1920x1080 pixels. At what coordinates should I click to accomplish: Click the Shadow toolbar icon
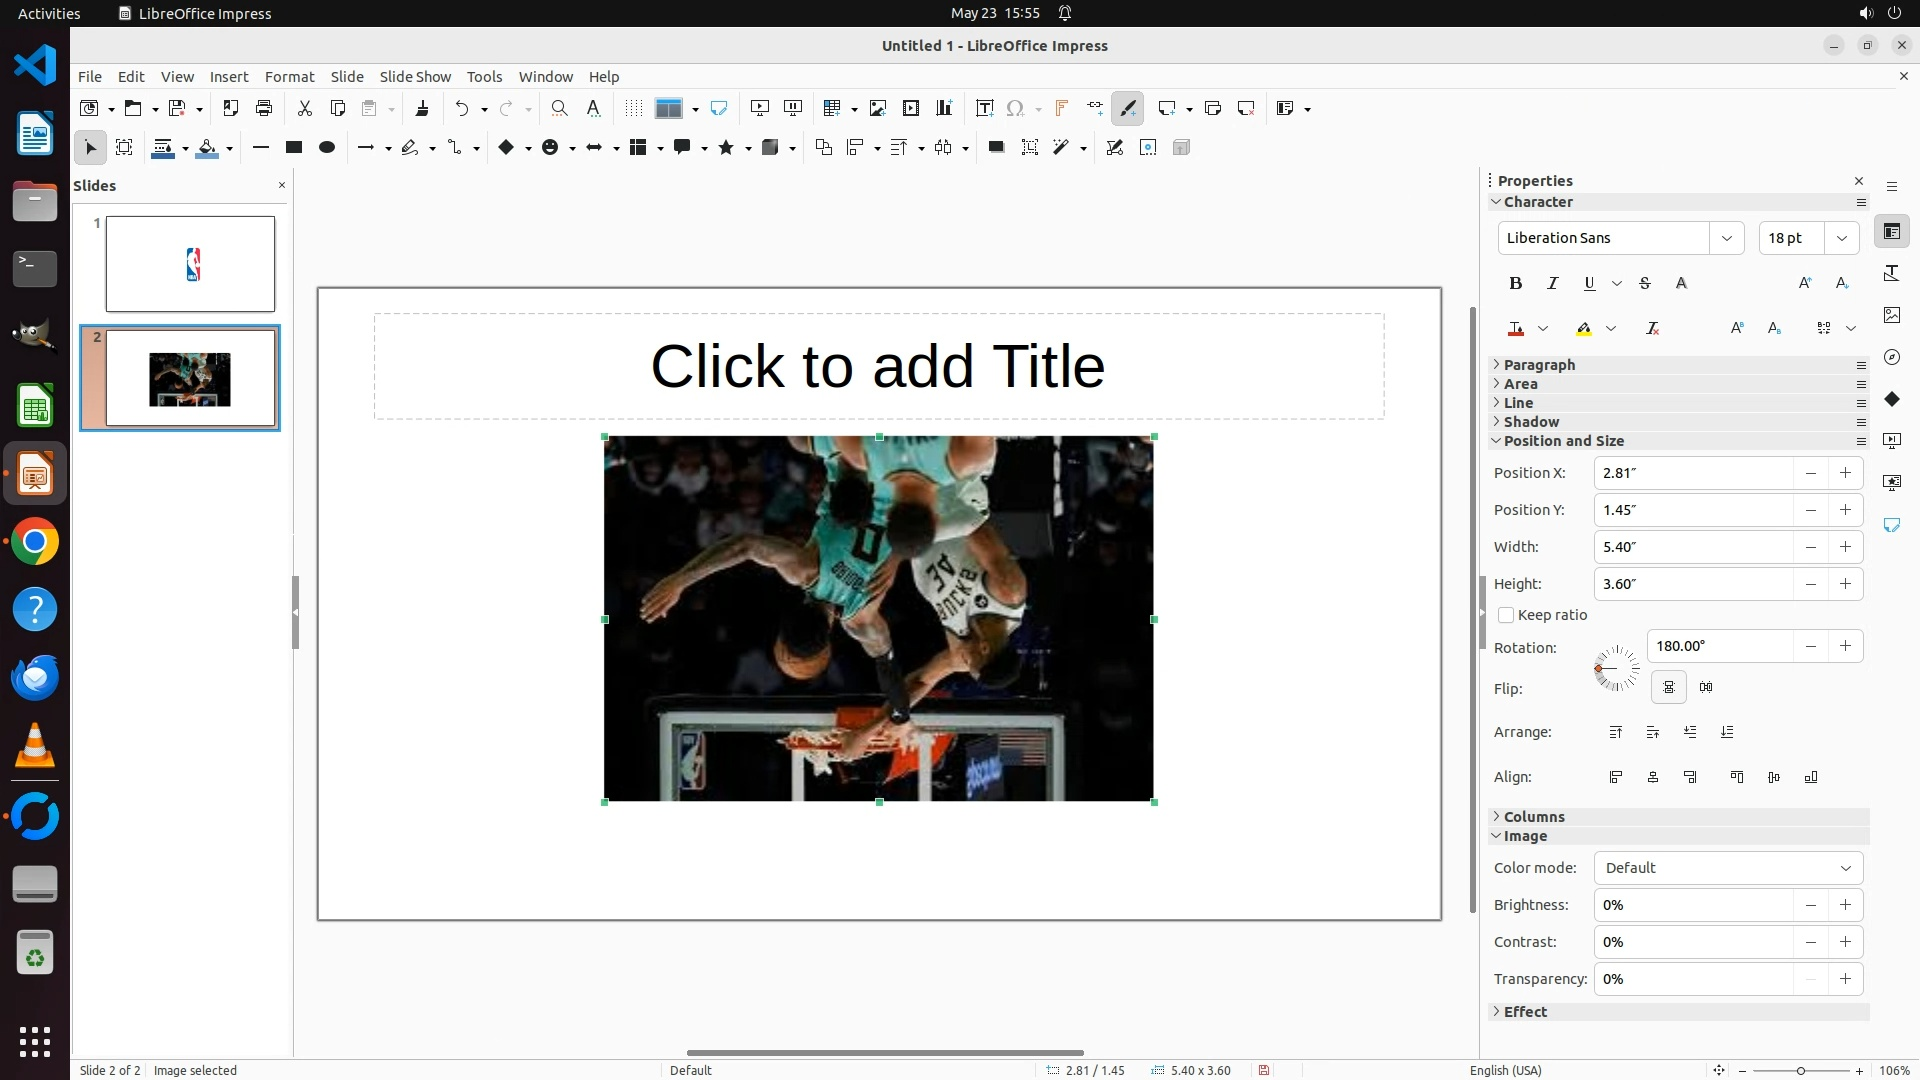click(996, 148)
